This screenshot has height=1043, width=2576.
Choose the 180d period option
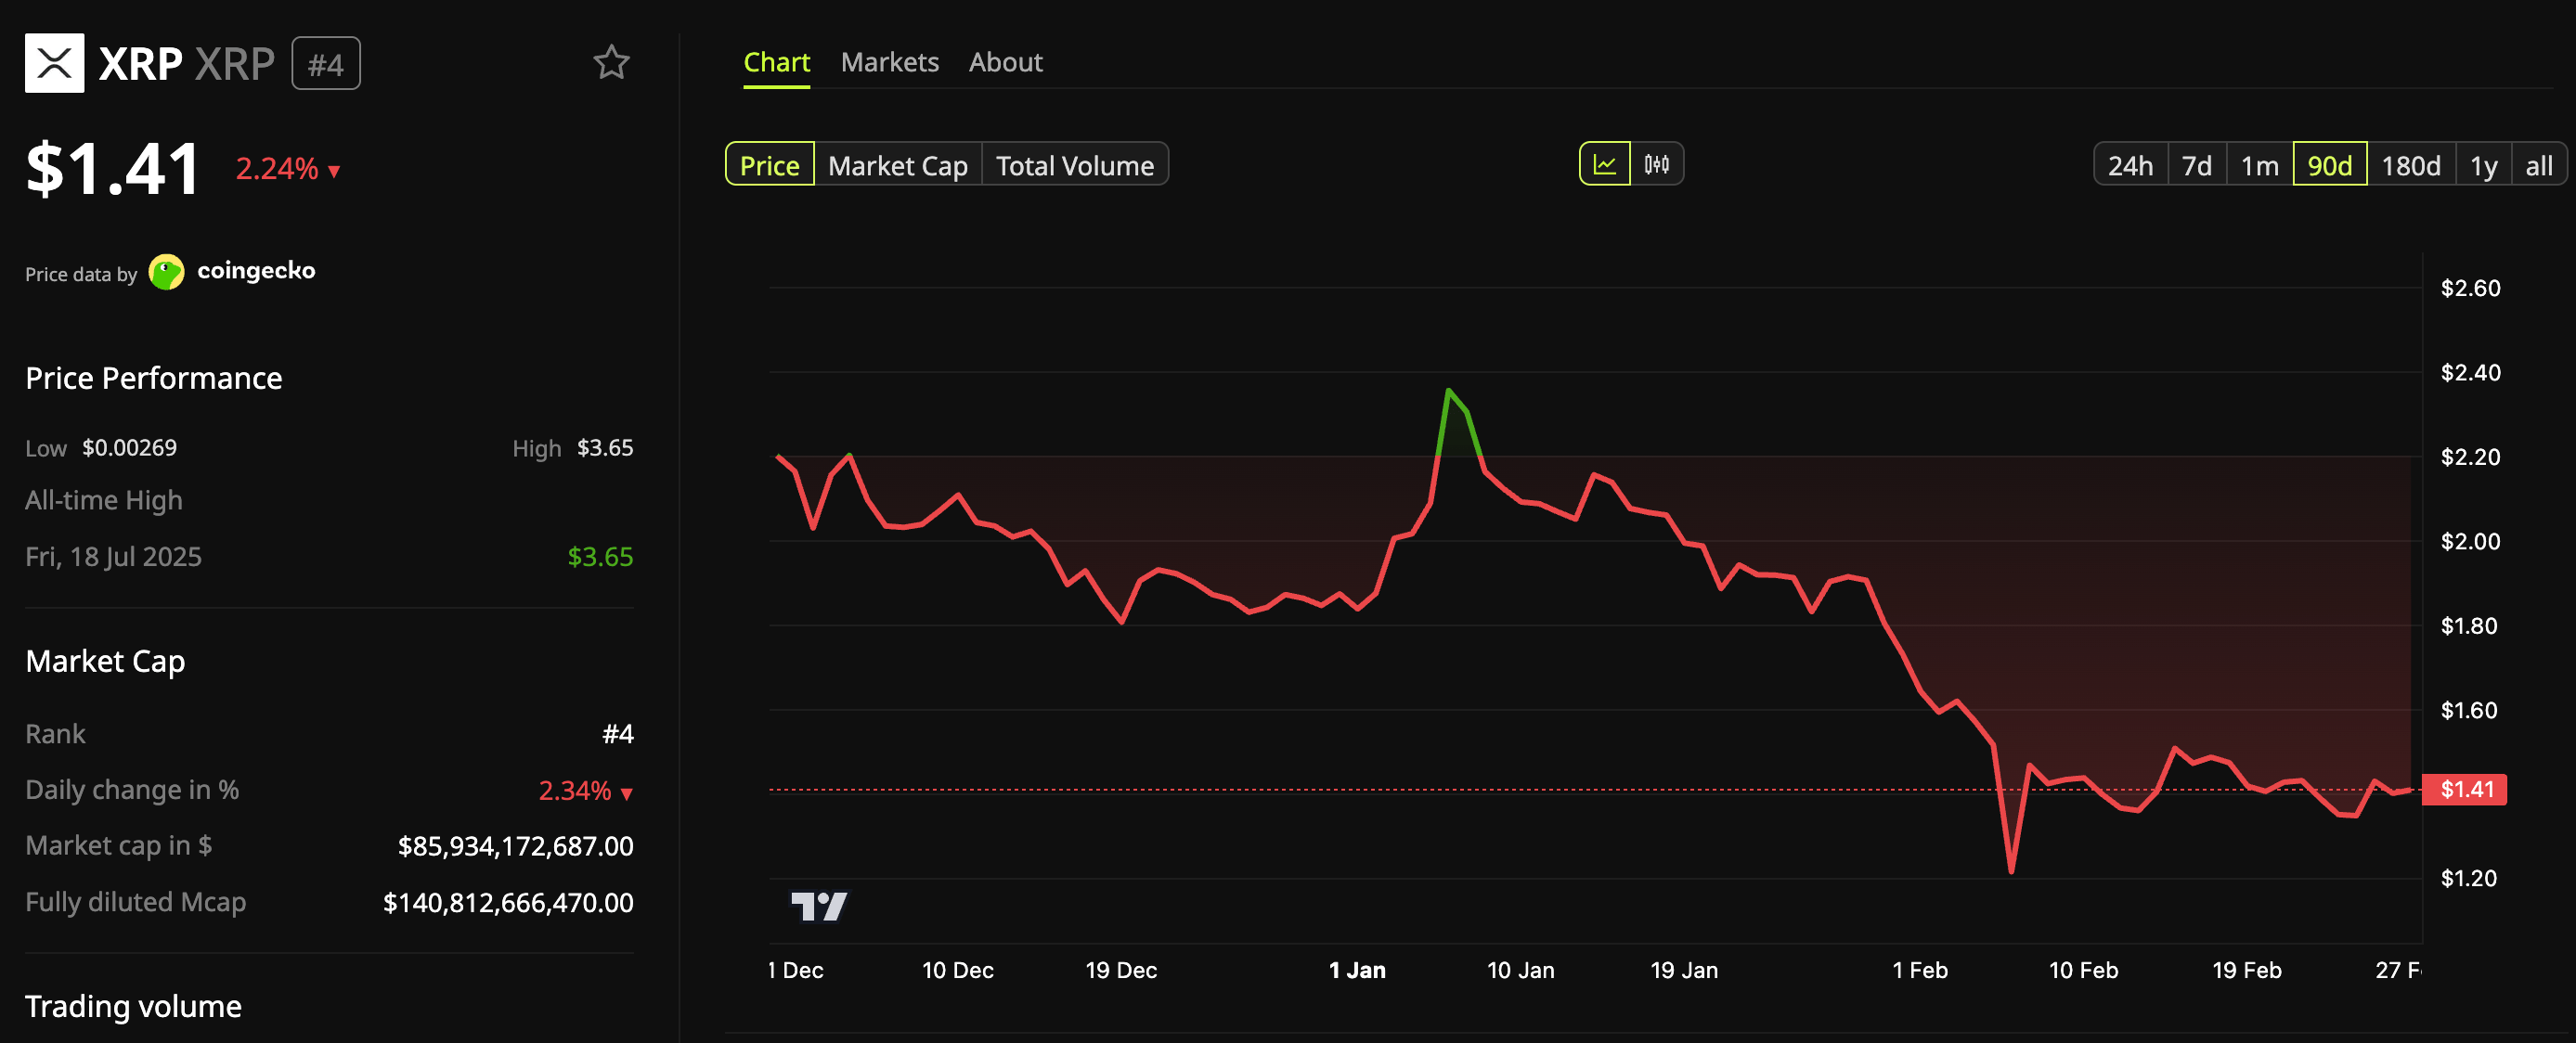[2411, 164]
